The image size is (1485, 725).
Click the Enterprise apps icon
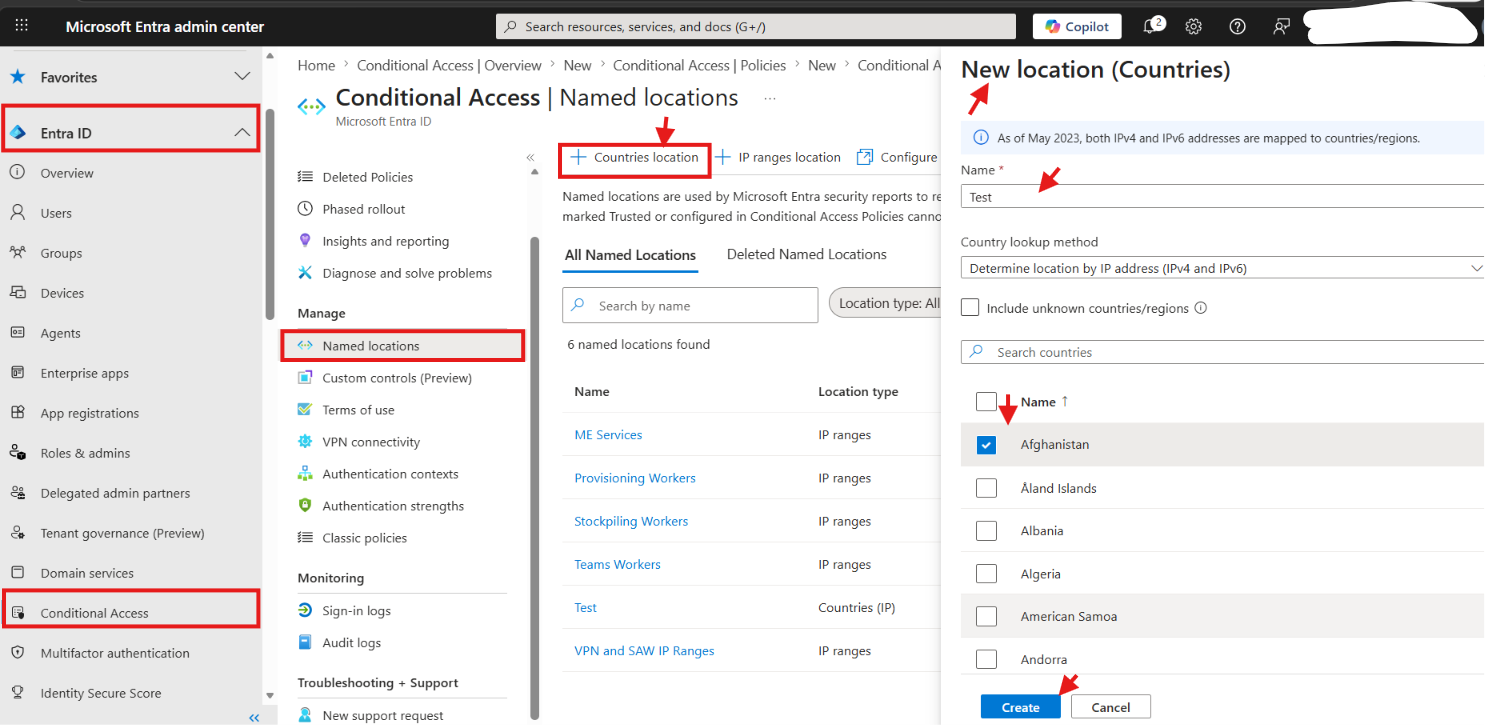(x=18, y=373)
